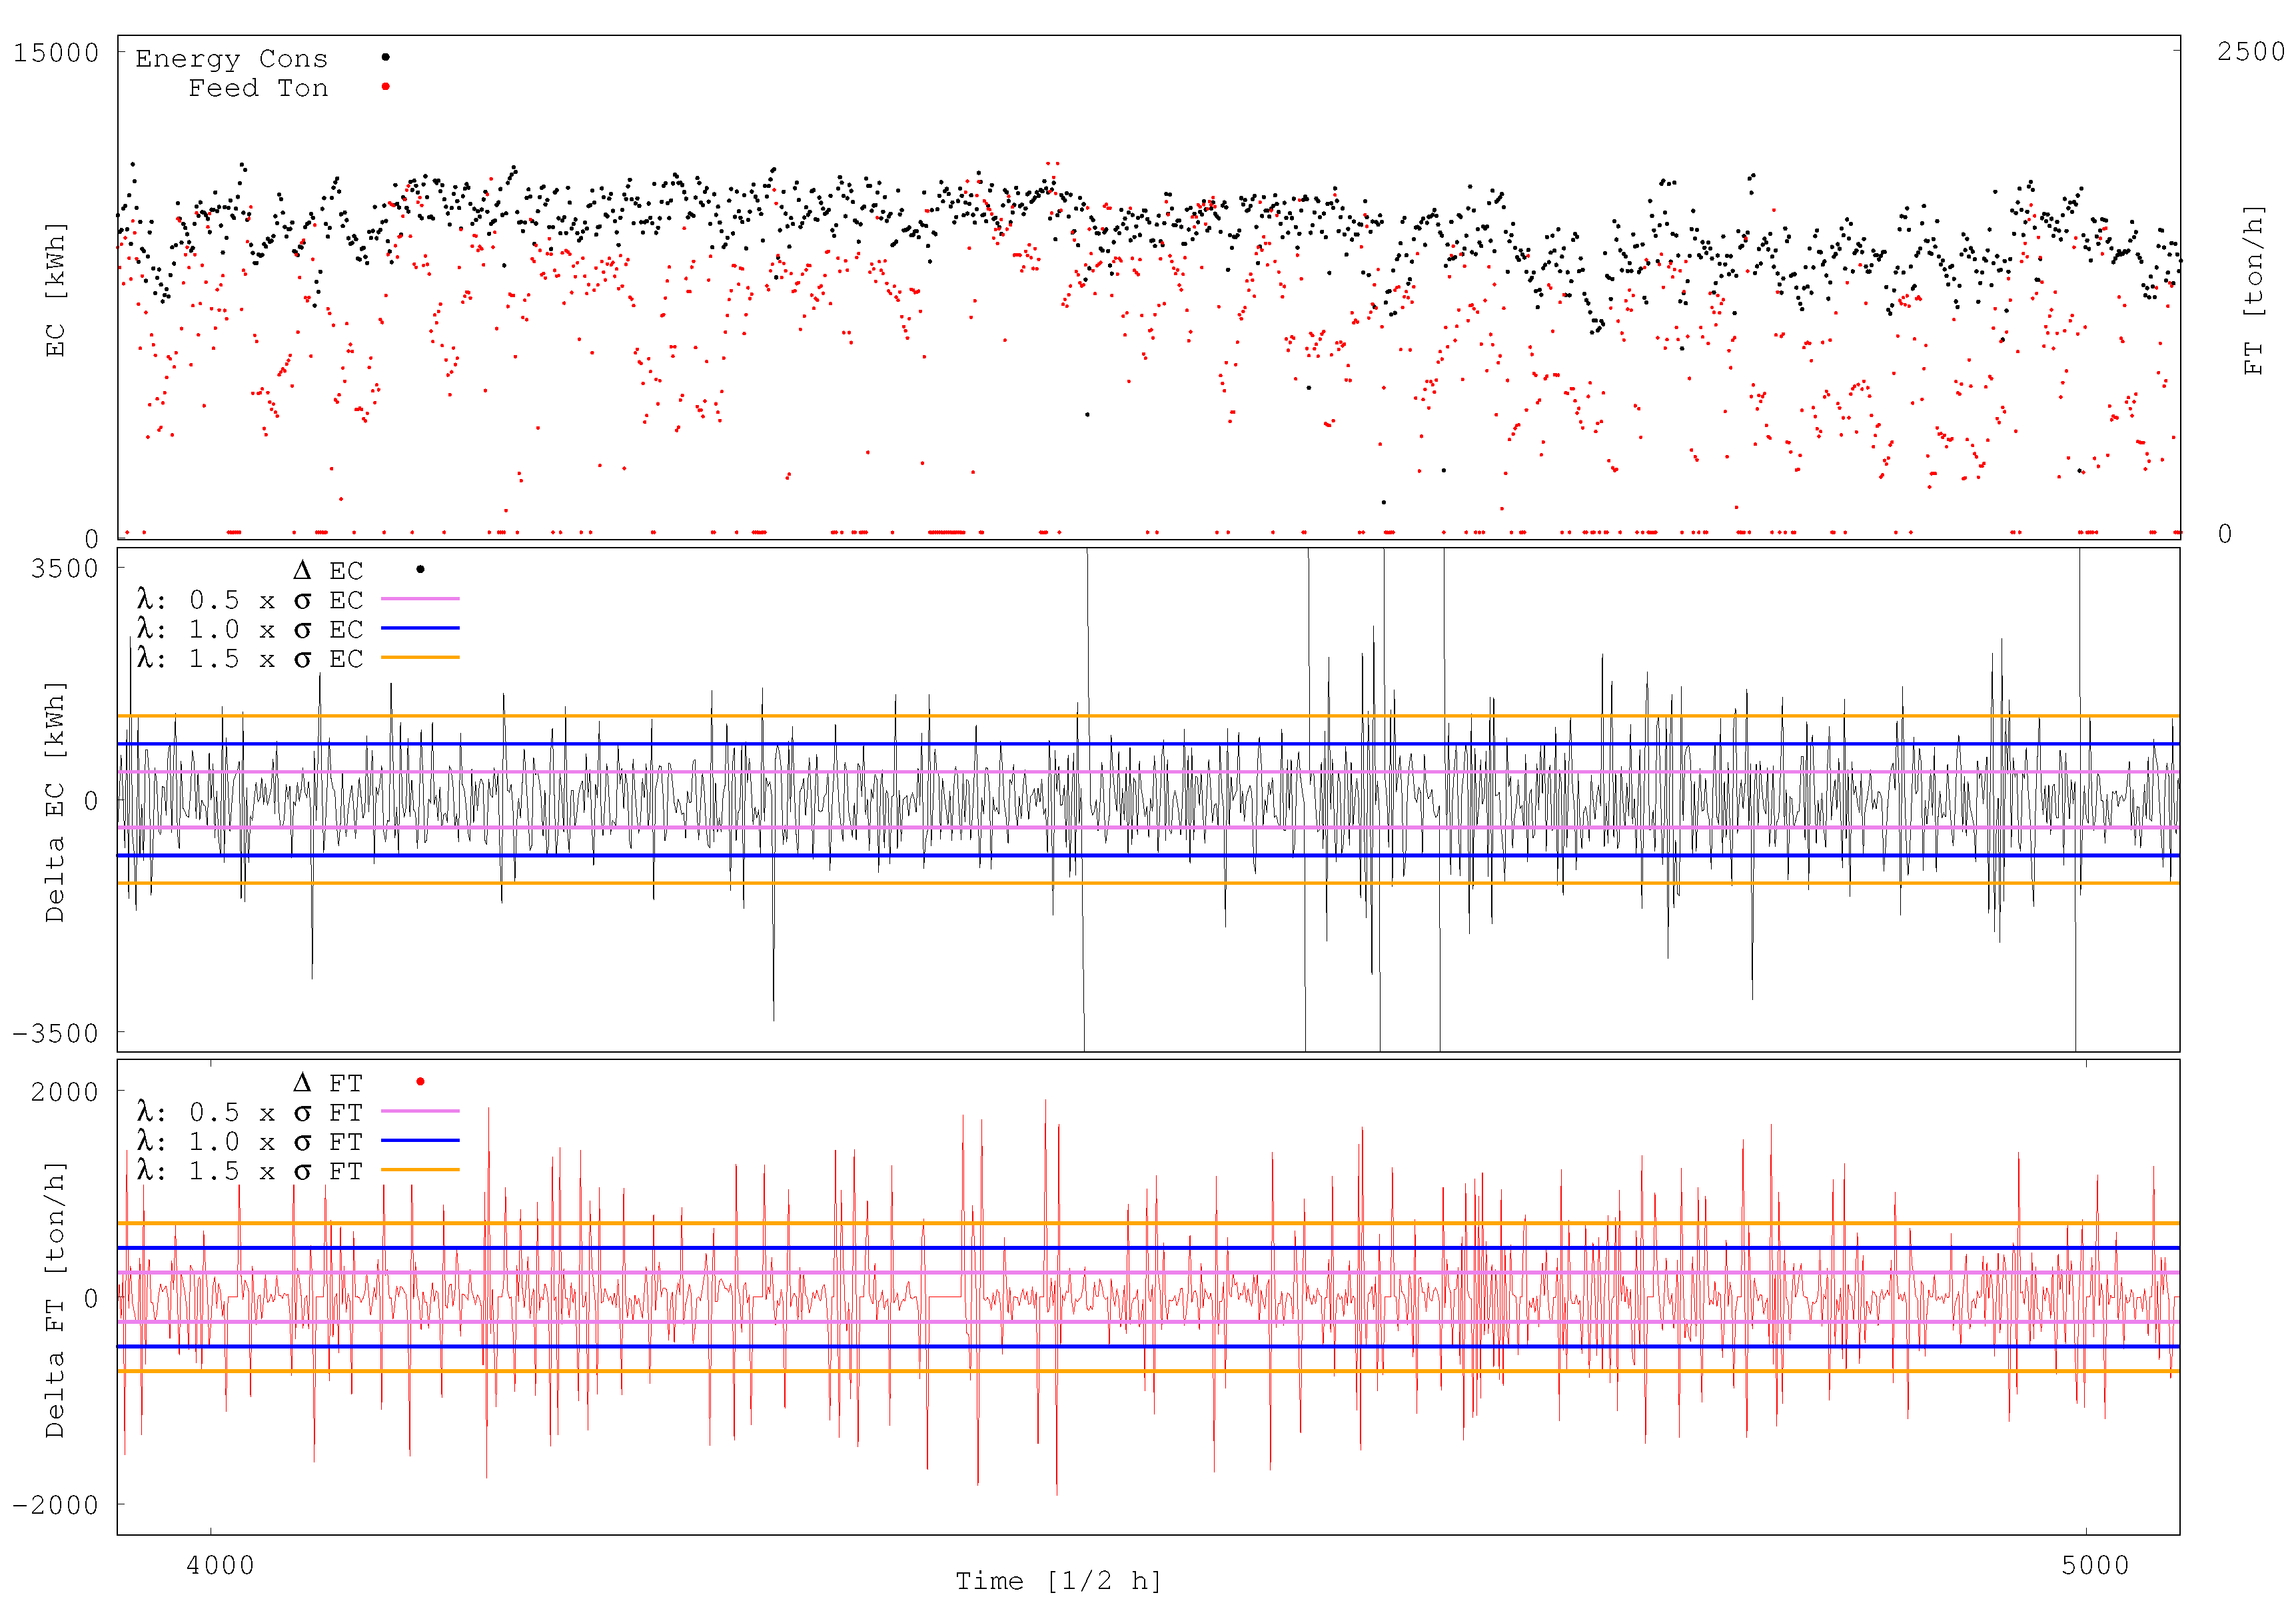Click the 15000 y-axis tick label

(x=56, y=52)
